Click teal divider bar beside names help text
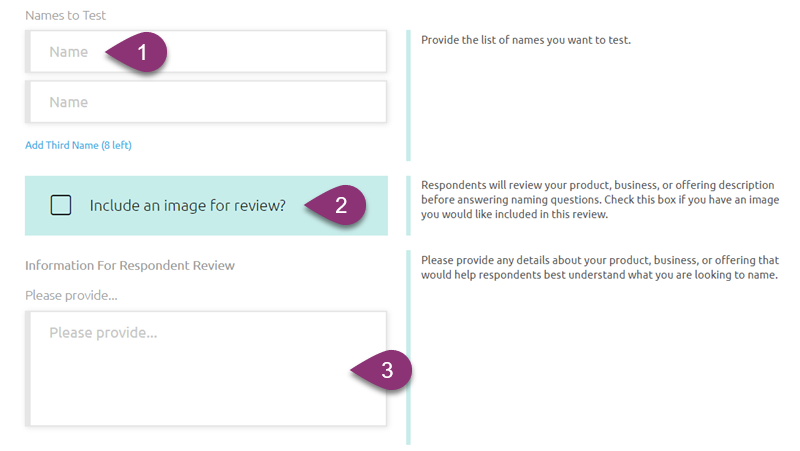 pos(408,95)
